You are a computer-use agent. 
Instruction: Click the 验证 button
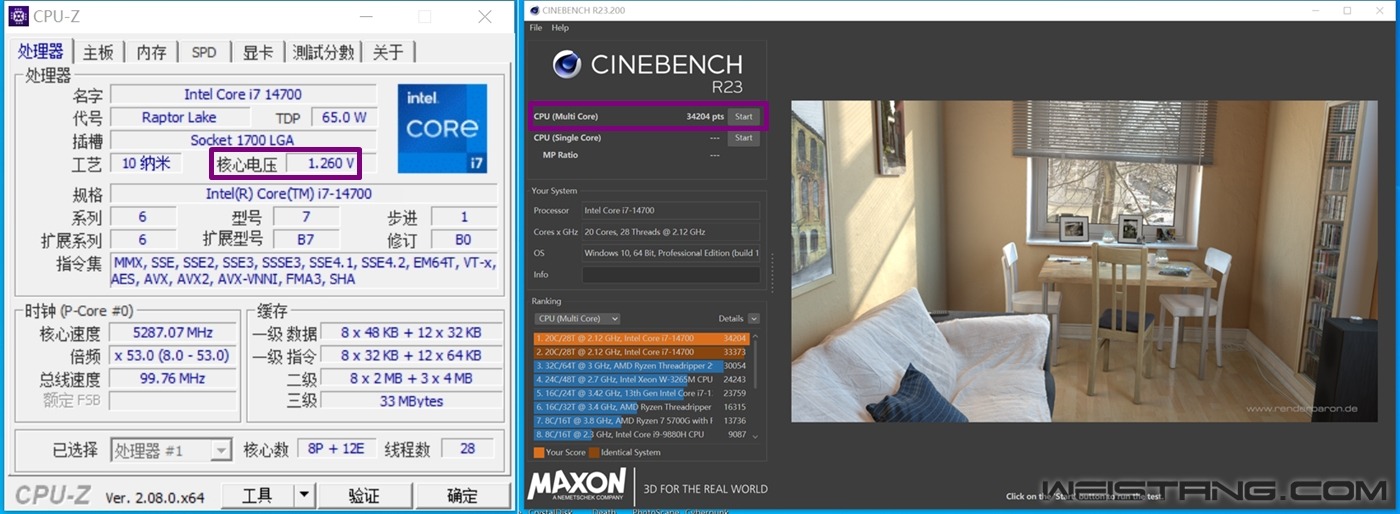[364, 496]
